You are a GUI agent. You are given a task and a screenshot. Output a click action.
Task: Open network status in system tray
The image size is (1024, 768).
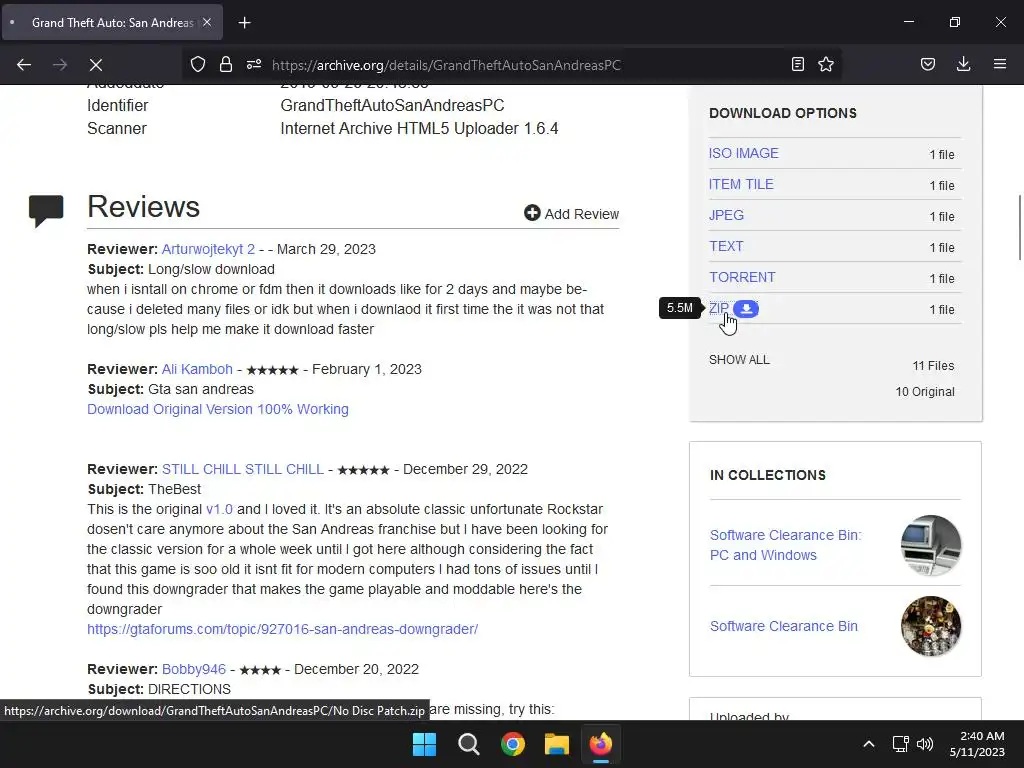tap(901, 744)
